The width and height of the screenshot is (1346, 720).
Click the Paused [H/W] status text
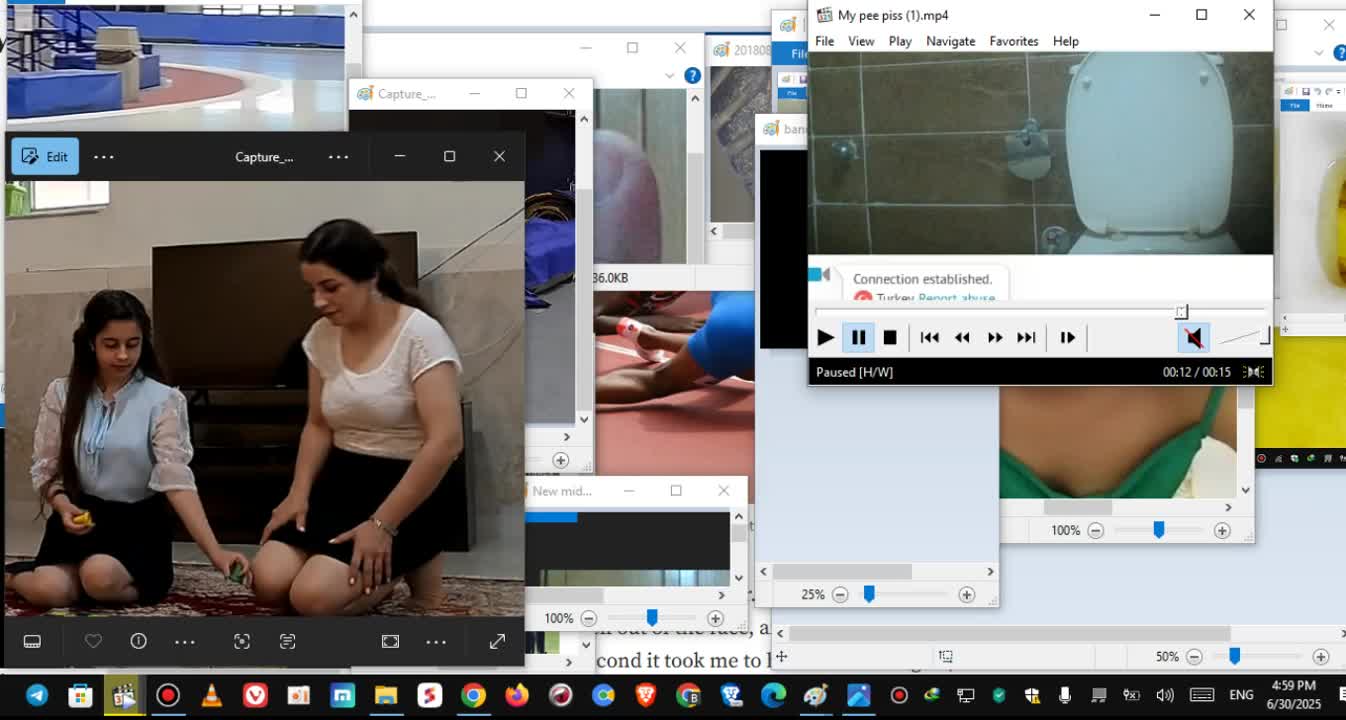pyautogui.click(x=854, y=372)
